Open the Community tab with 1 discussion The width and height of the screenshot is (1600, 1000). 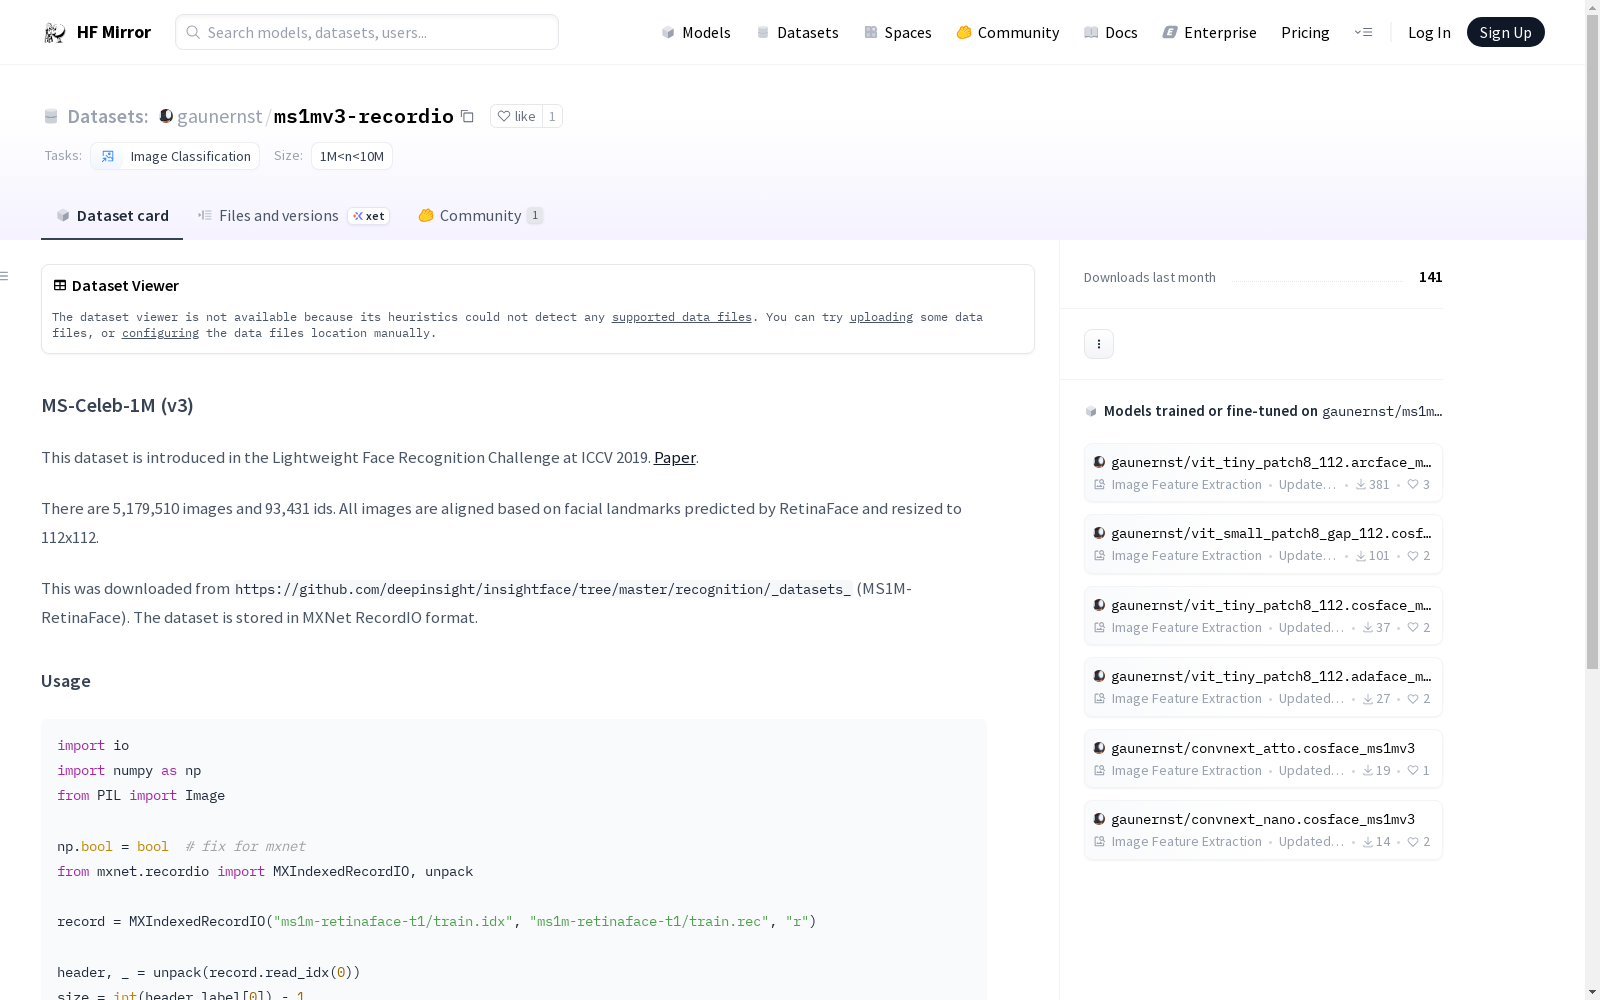[480, 216]
